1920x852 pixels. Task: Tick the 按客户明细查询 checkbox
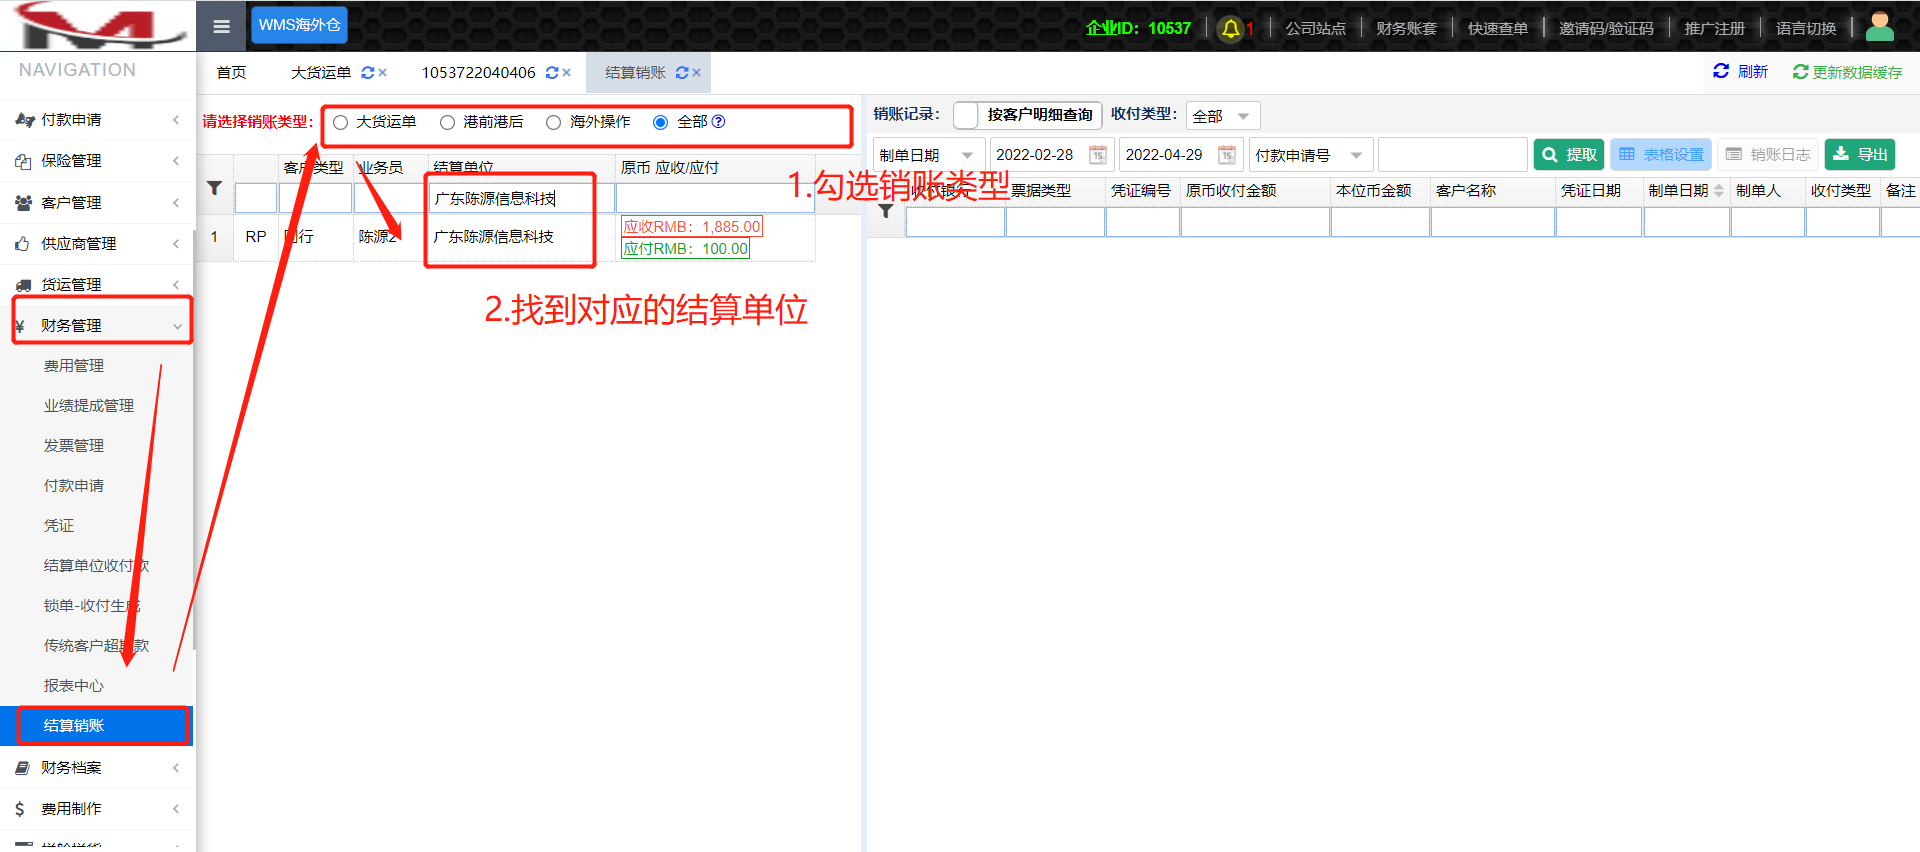click(x=966, y=115)
